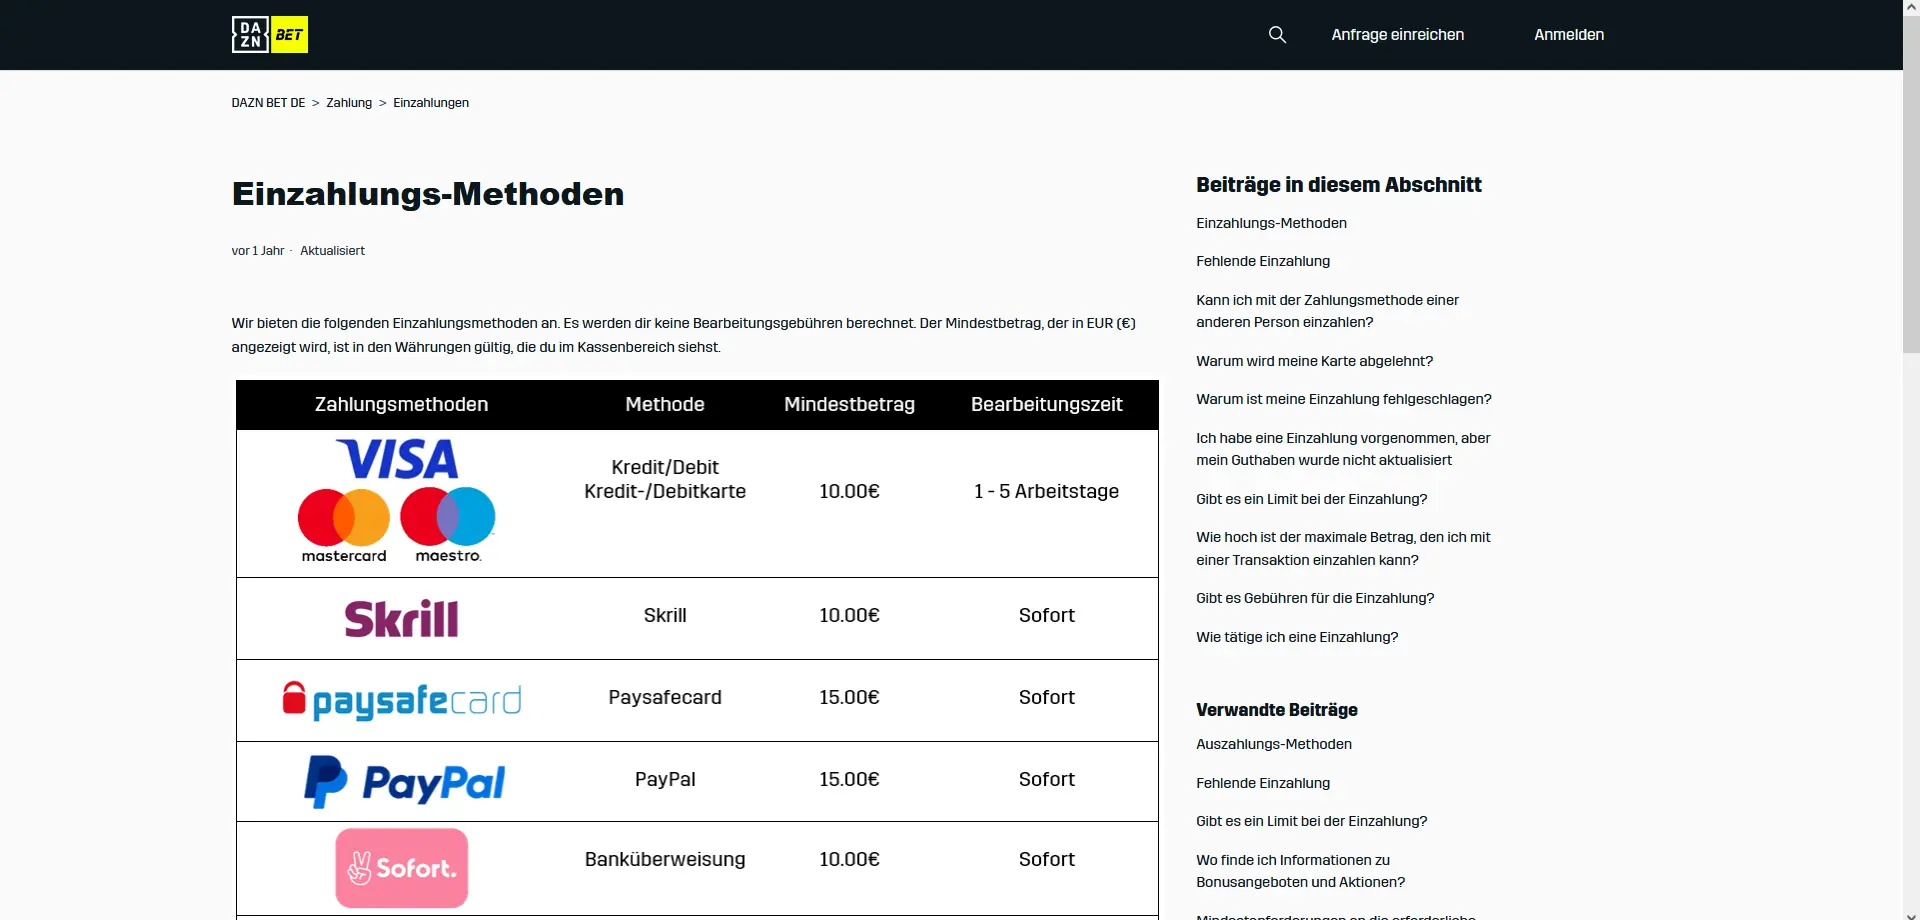Click the Mastercard logo

344,526
